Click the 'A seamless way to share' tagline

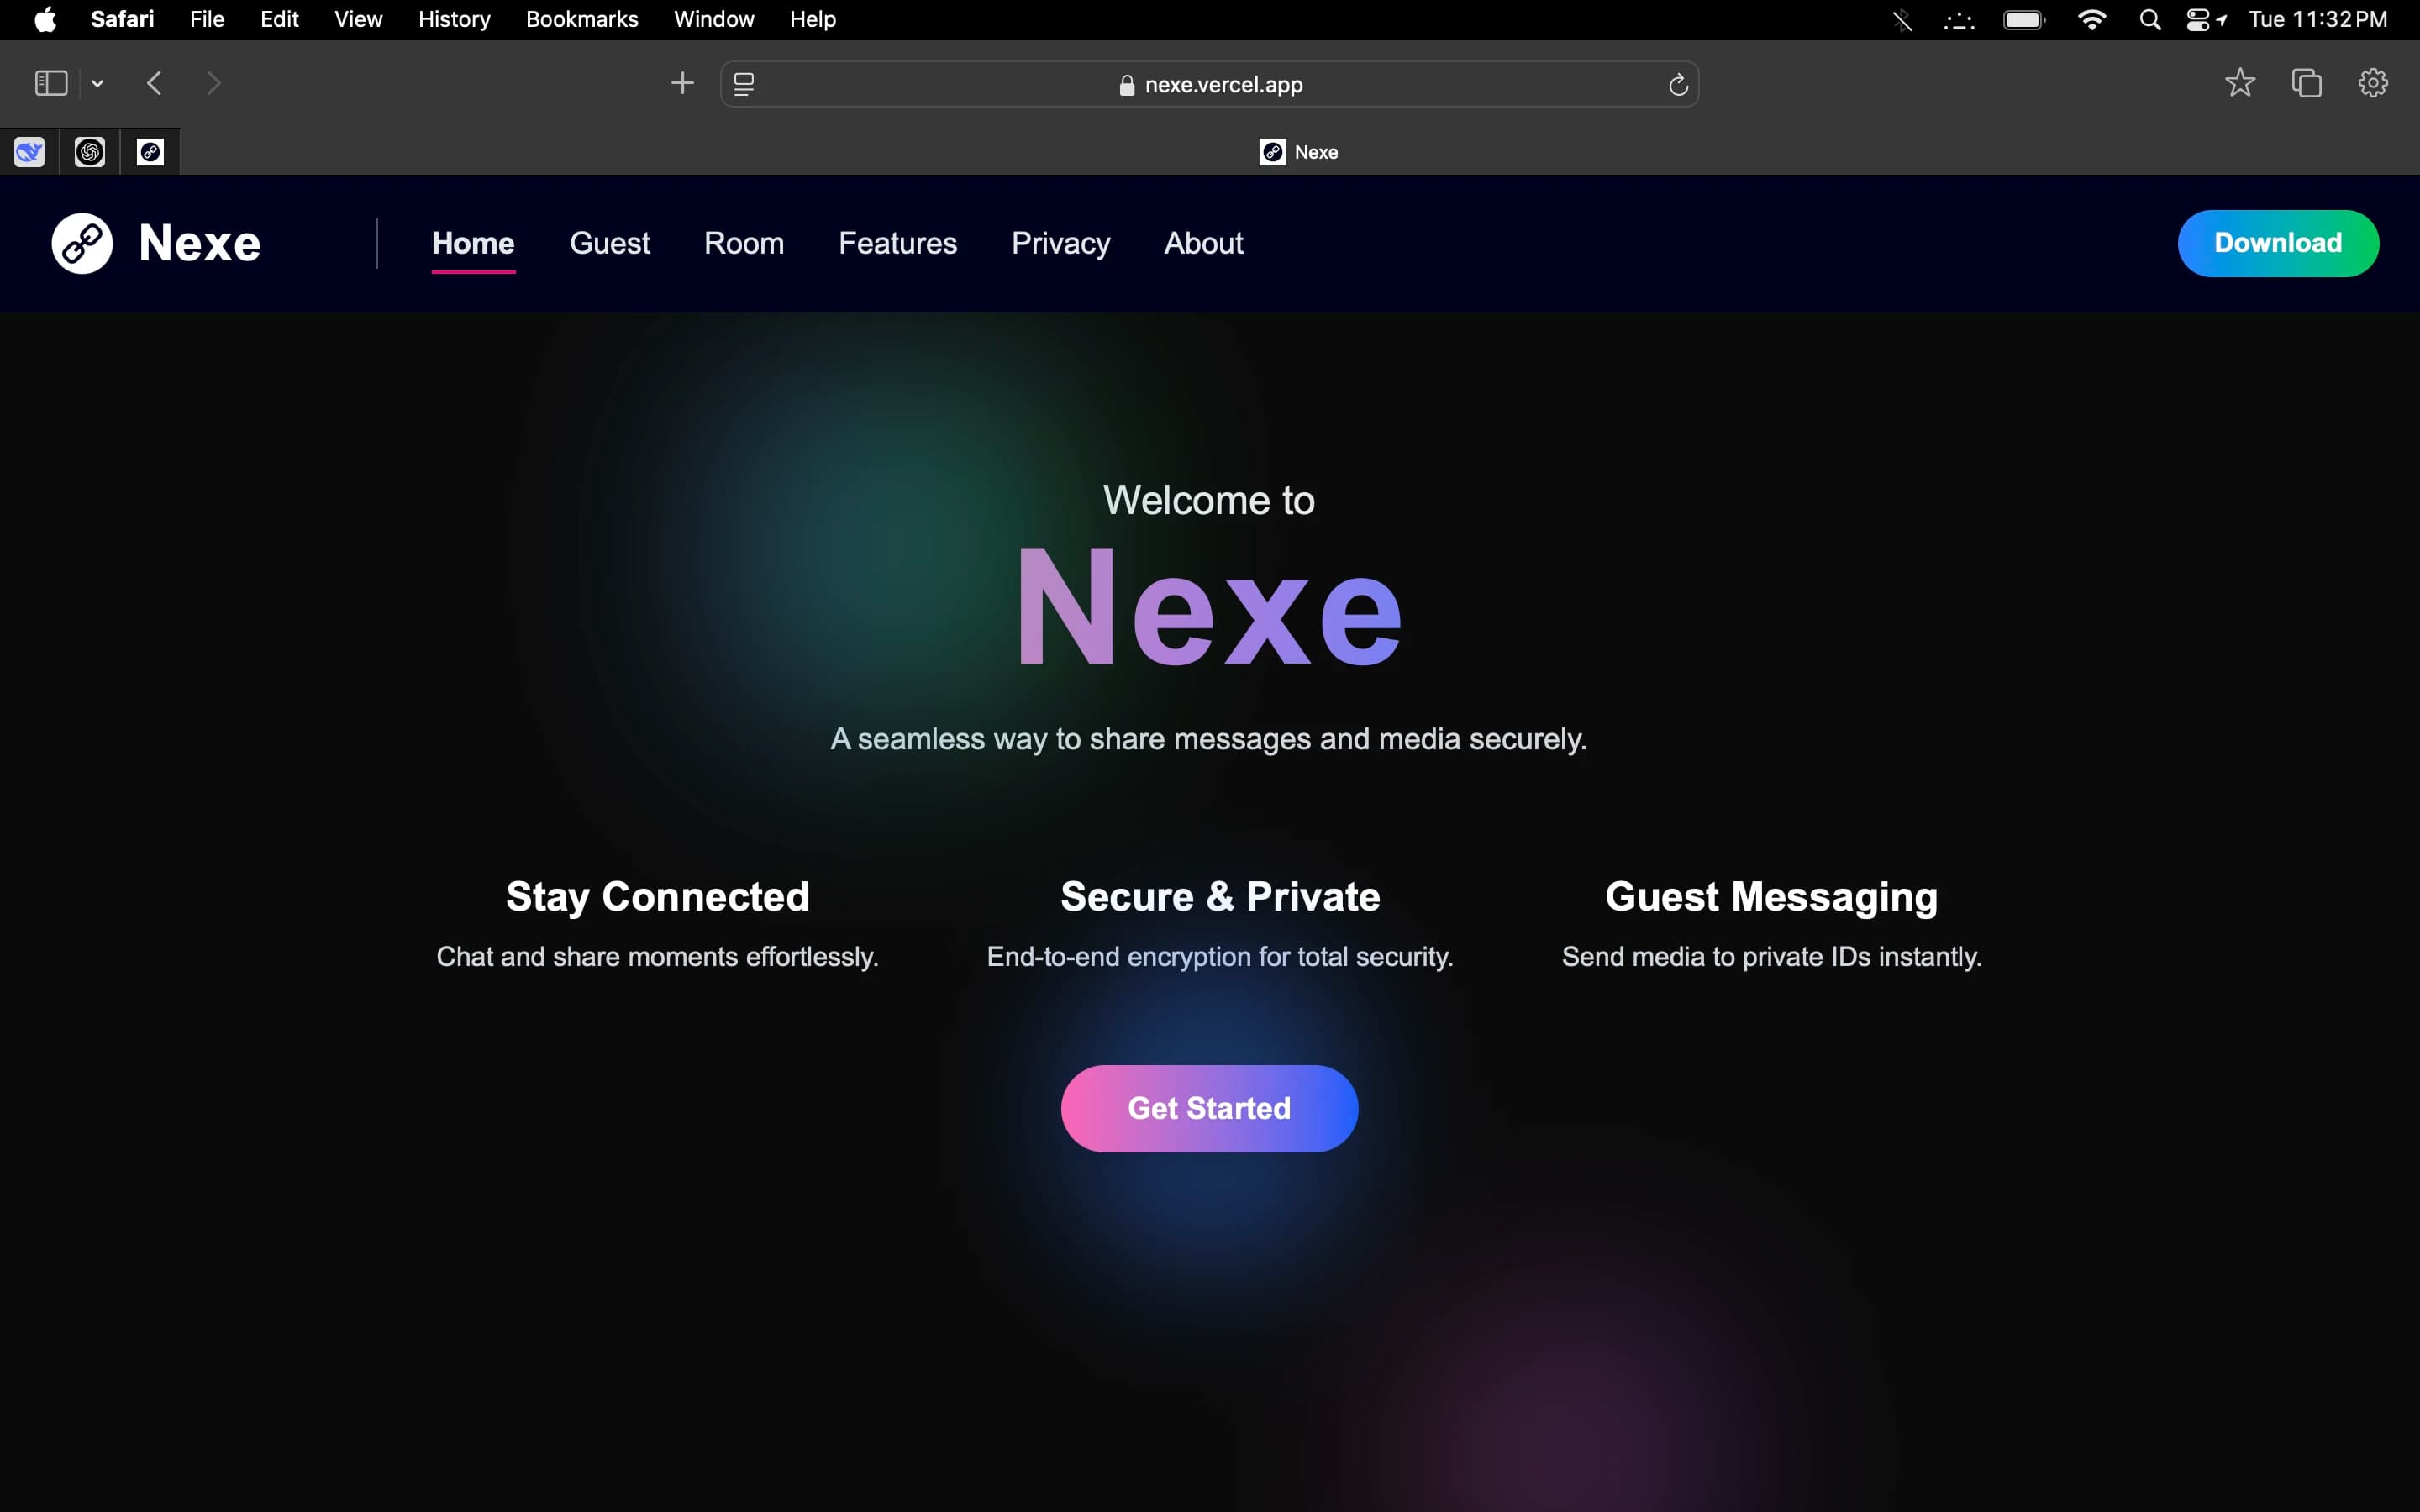point(1209,739)
